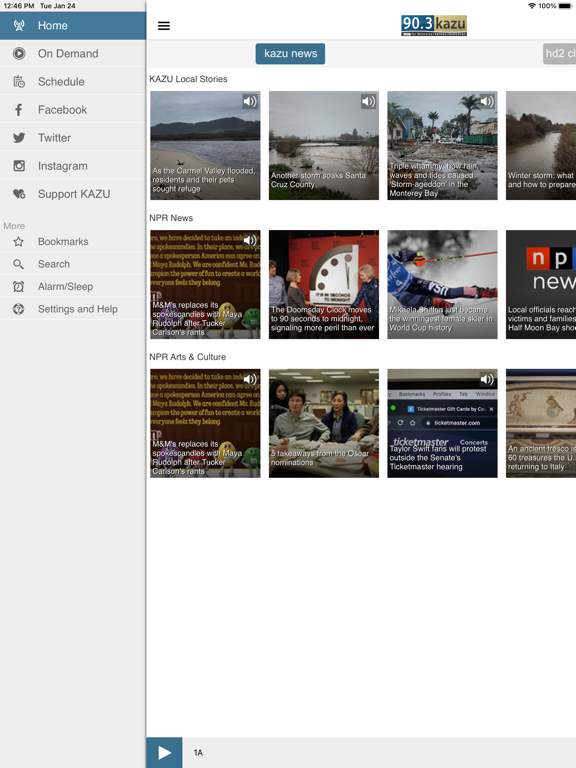This screenshot has height=768, width=576.
Task: Click the Search magnifier icon
Action: coord(19,264)
